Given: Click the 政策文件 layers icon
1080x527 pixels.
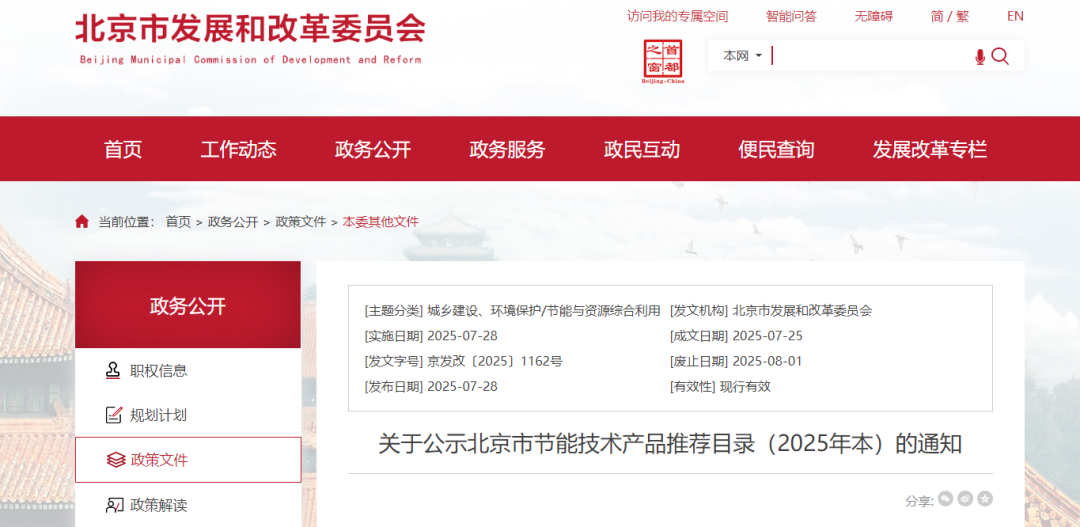Looking at the screenshot, I should click(x=116, y=459).
